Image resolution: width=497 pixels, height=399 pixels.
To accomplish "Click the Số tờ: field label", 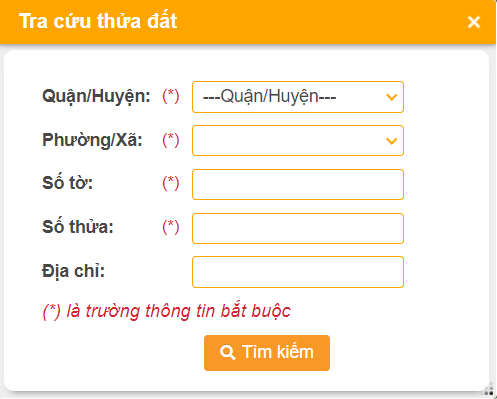I will point(67,183).
